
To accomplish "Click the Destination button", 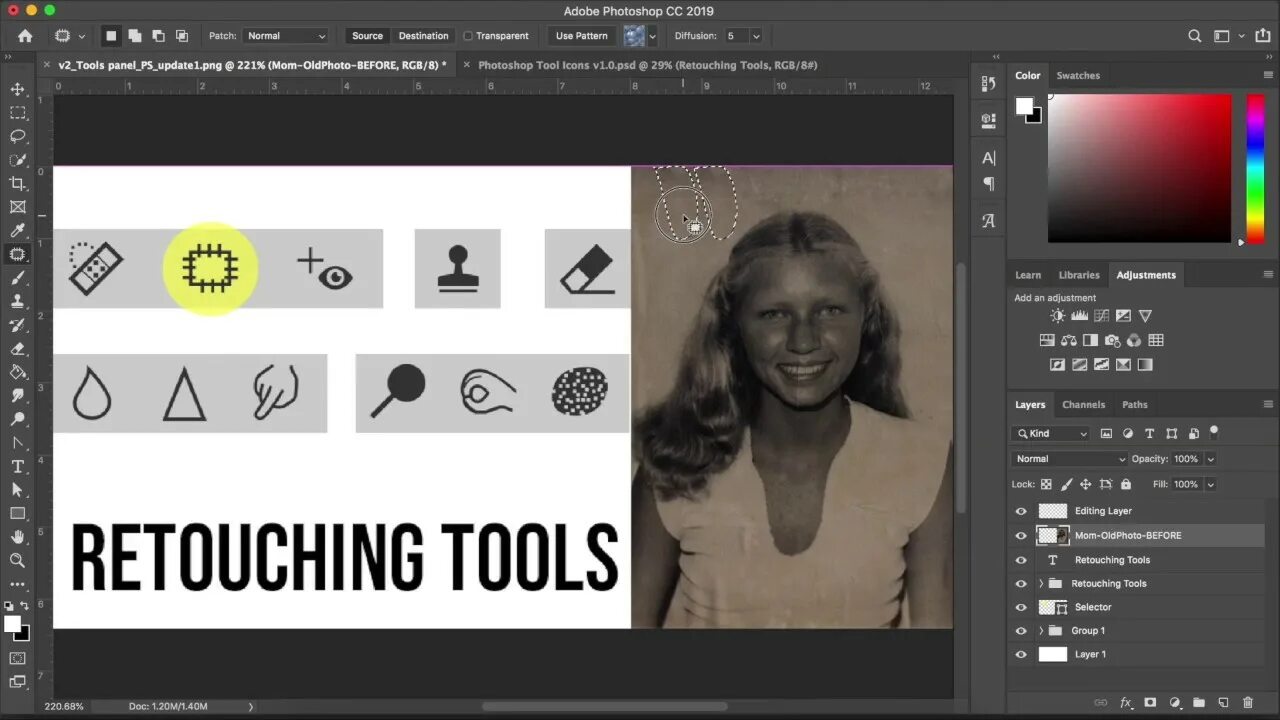I will [x=423, y=36].
